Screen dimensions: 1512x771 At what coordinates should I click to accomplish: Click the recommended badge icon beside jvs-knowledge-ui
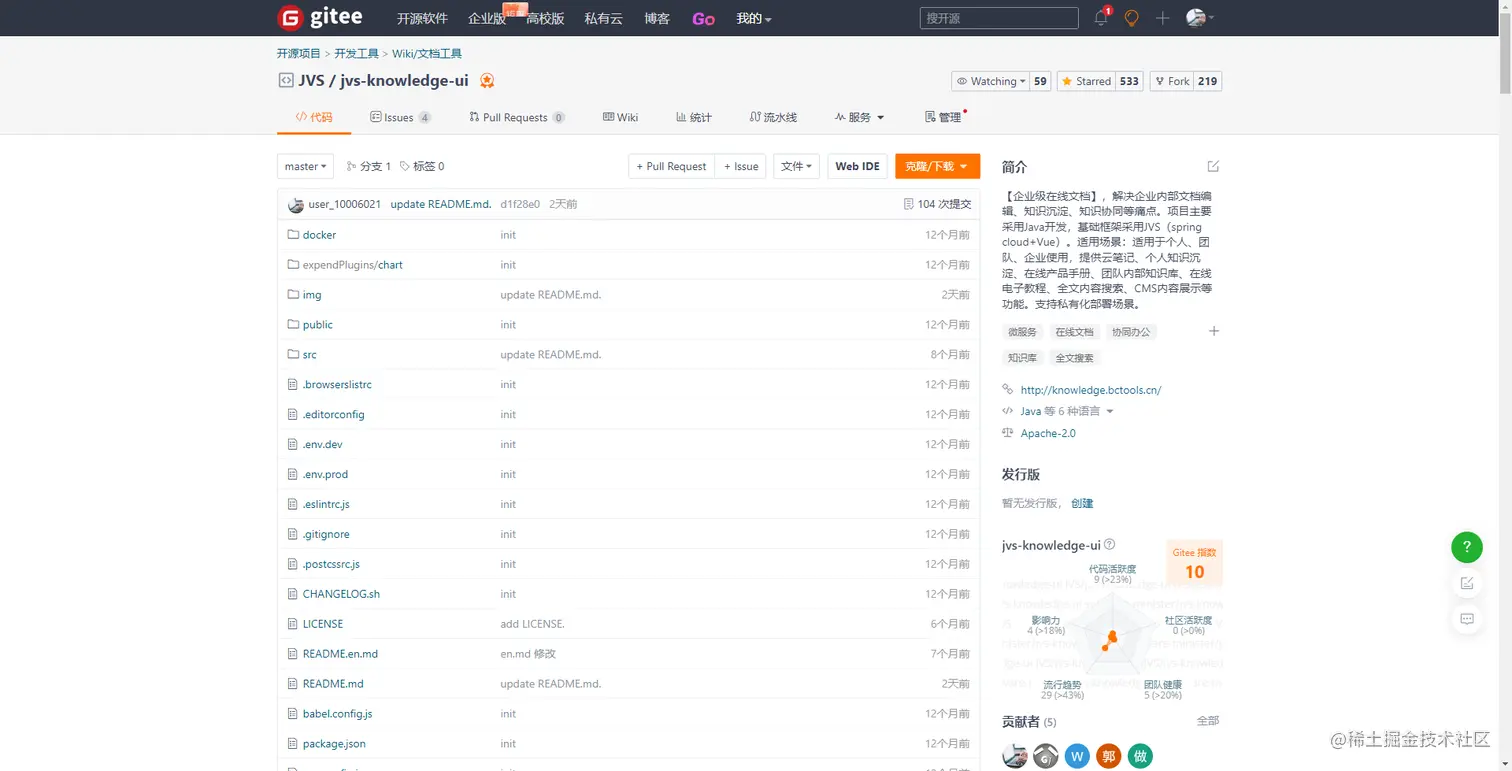click(487, 81)
